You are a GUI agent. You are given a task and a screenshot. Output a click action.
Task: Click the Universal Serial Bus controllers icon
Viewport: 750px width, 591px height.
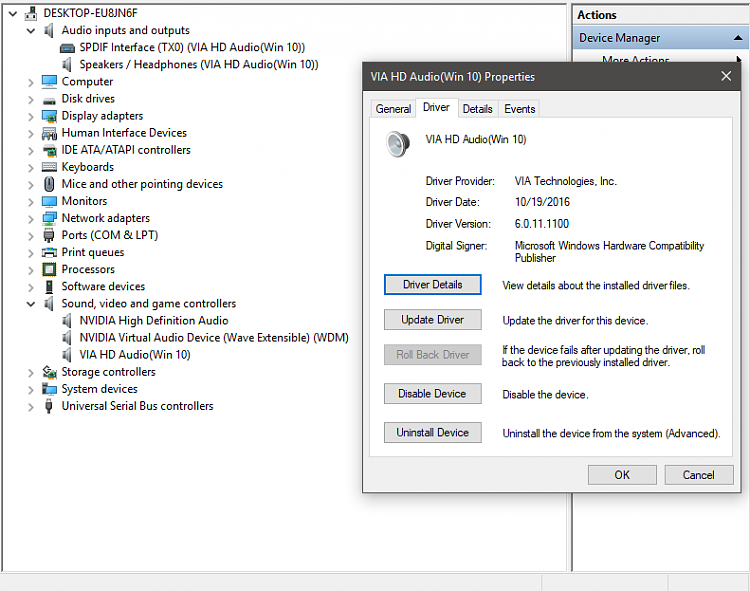[x=49, y=406]
